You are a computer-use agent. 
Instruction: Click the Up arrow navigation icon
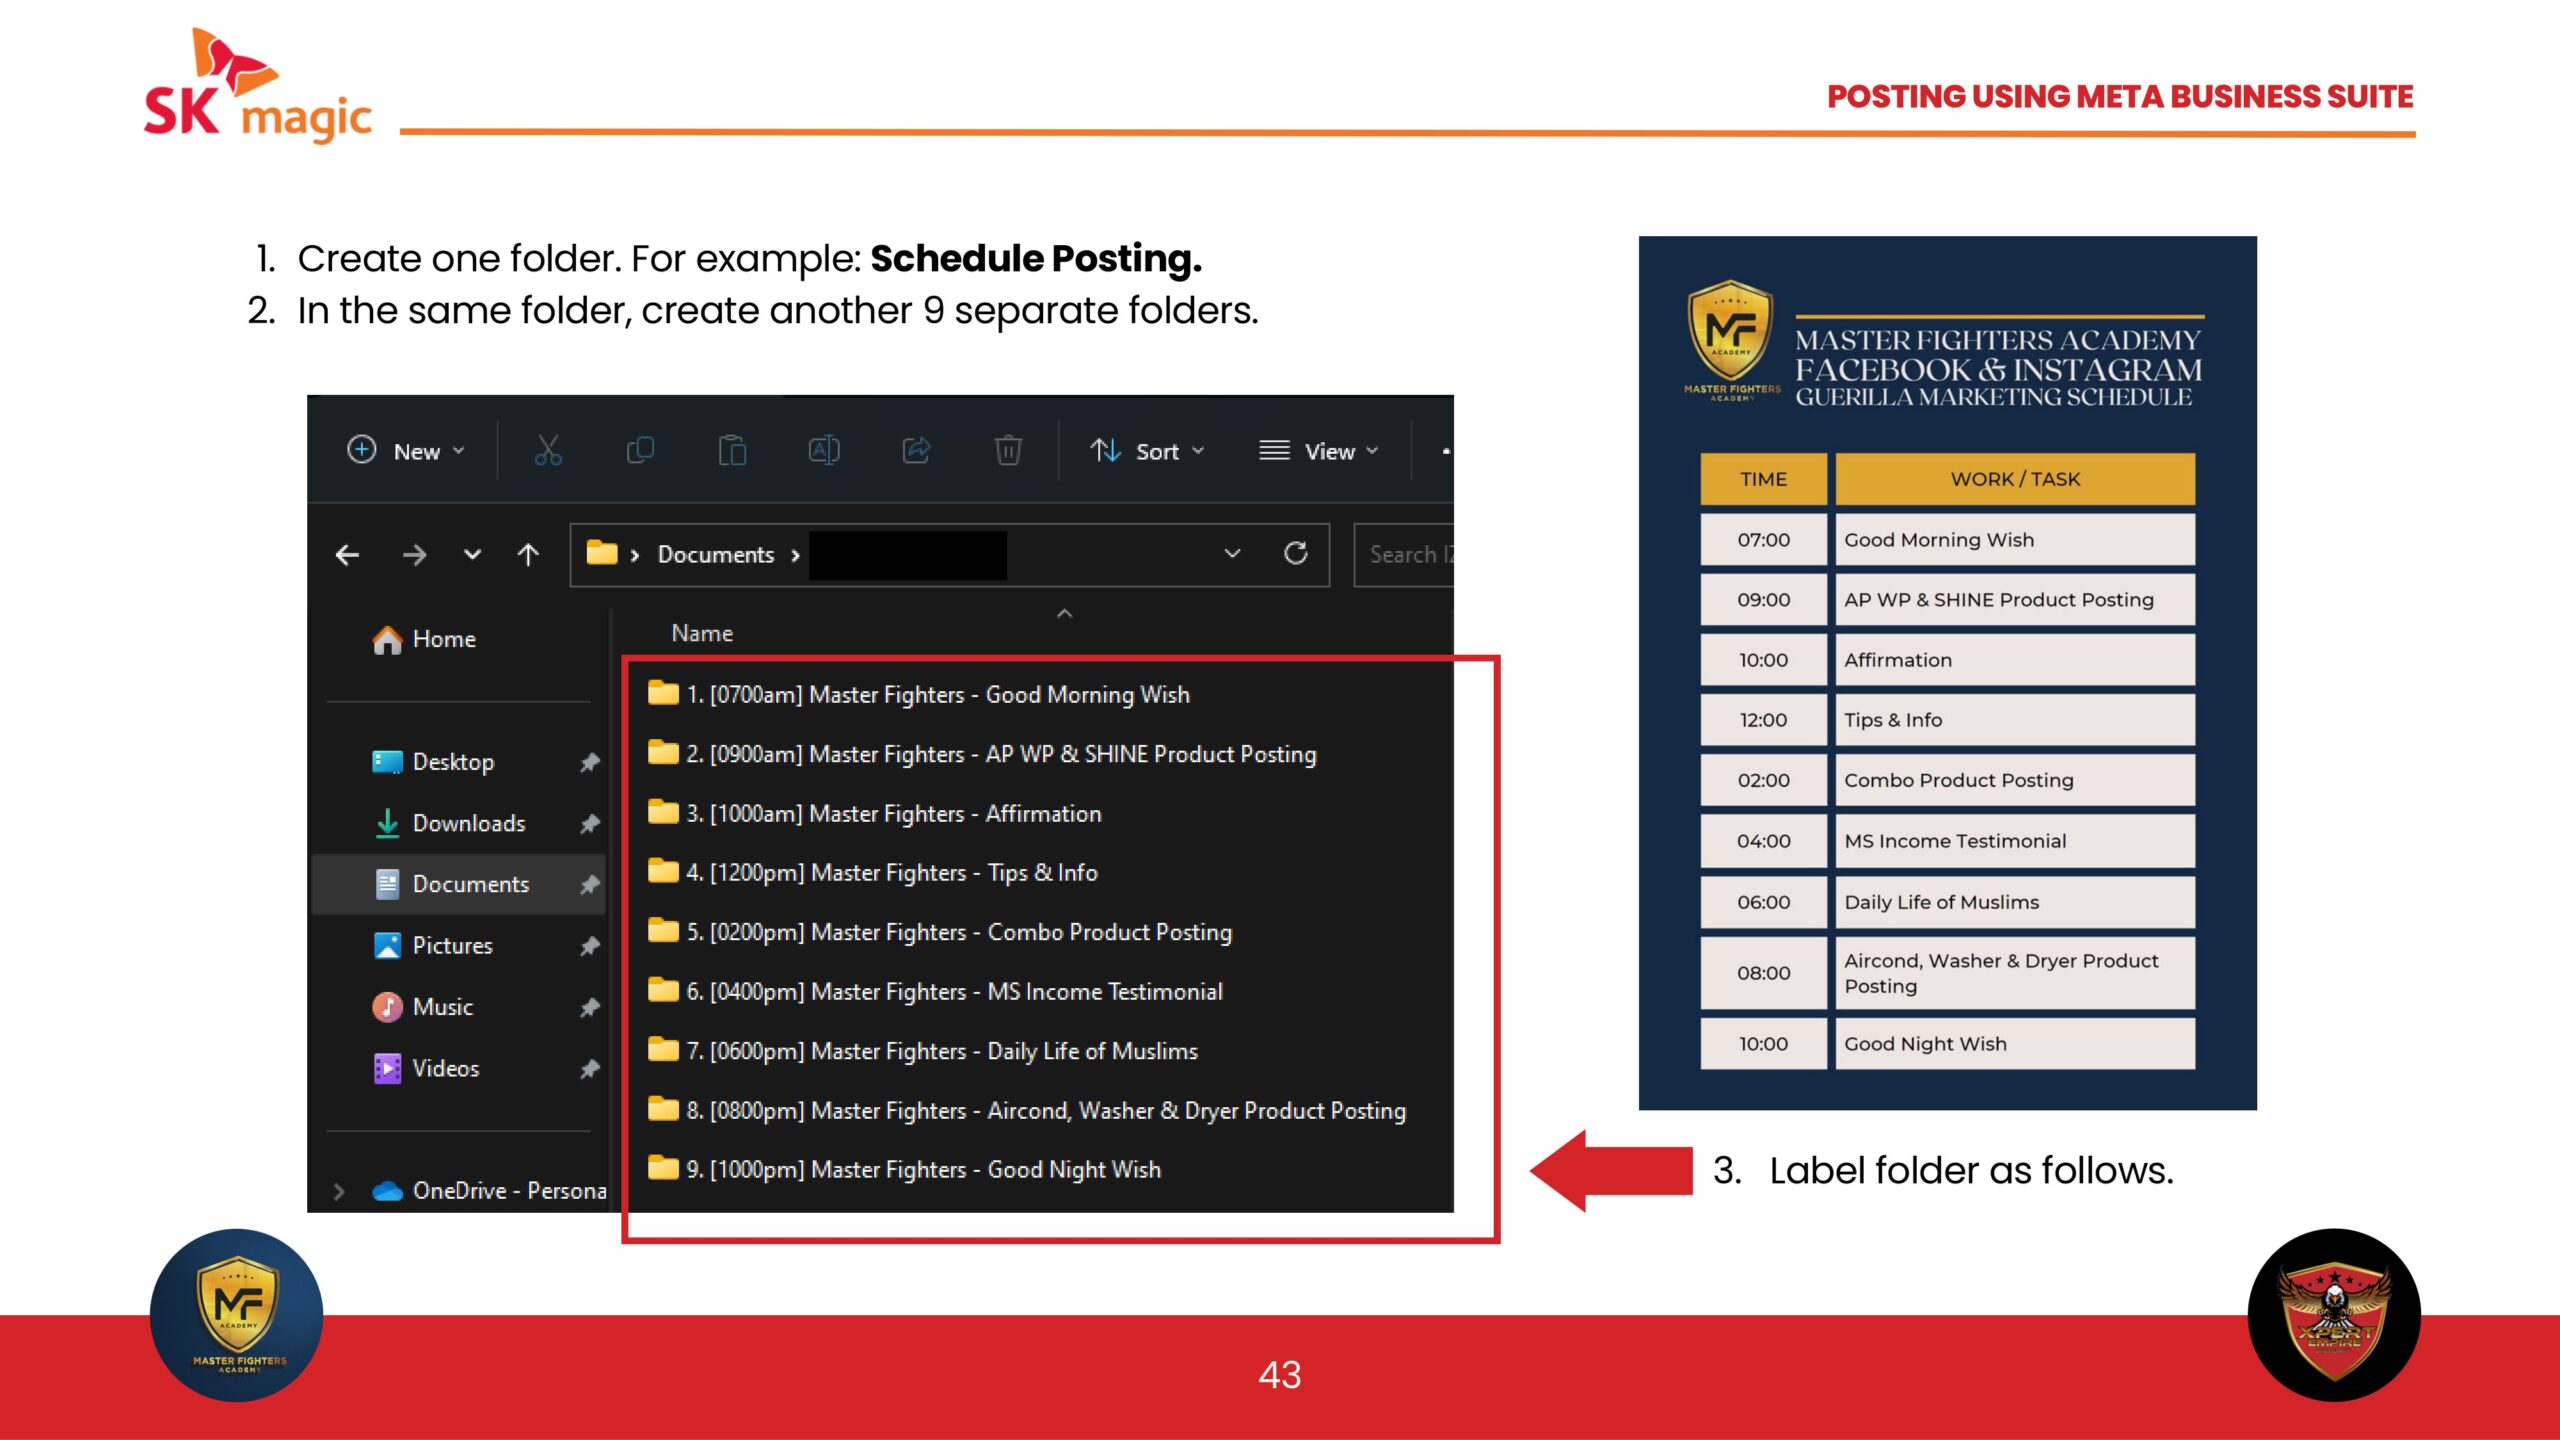[x=528, y=554]
